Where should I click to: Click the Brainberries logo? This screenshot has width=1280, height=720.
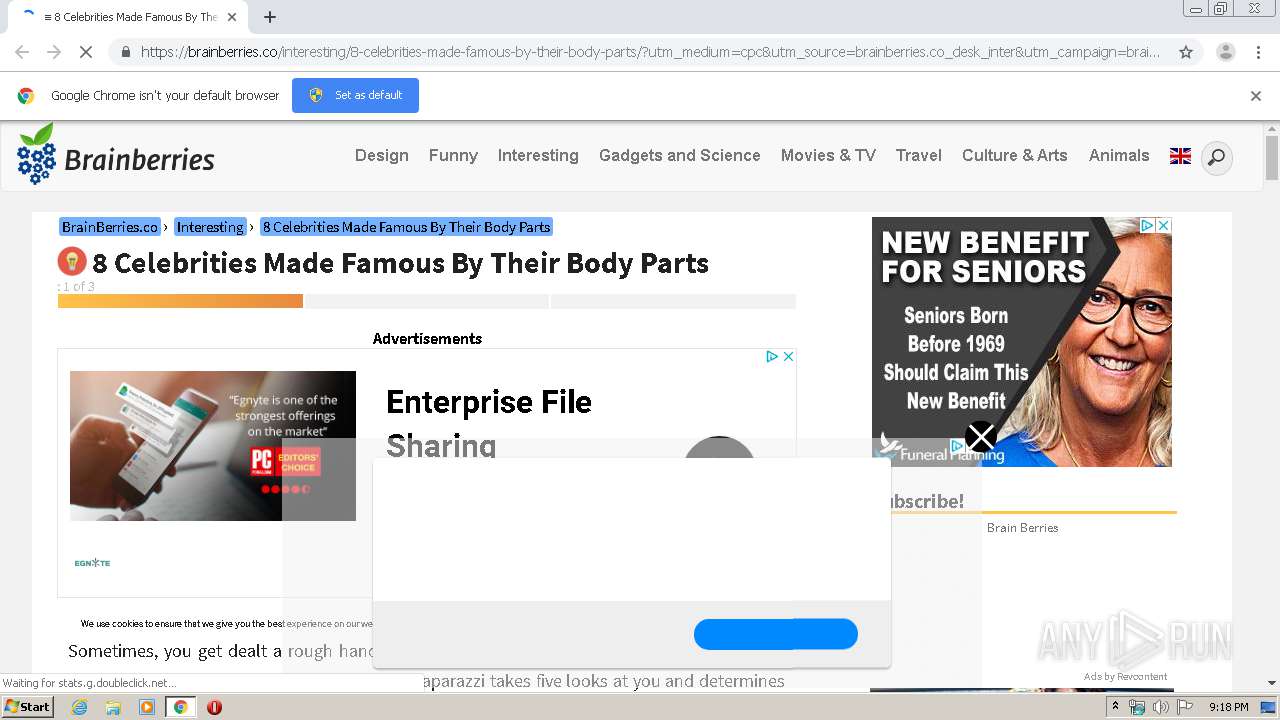(116, 154)
